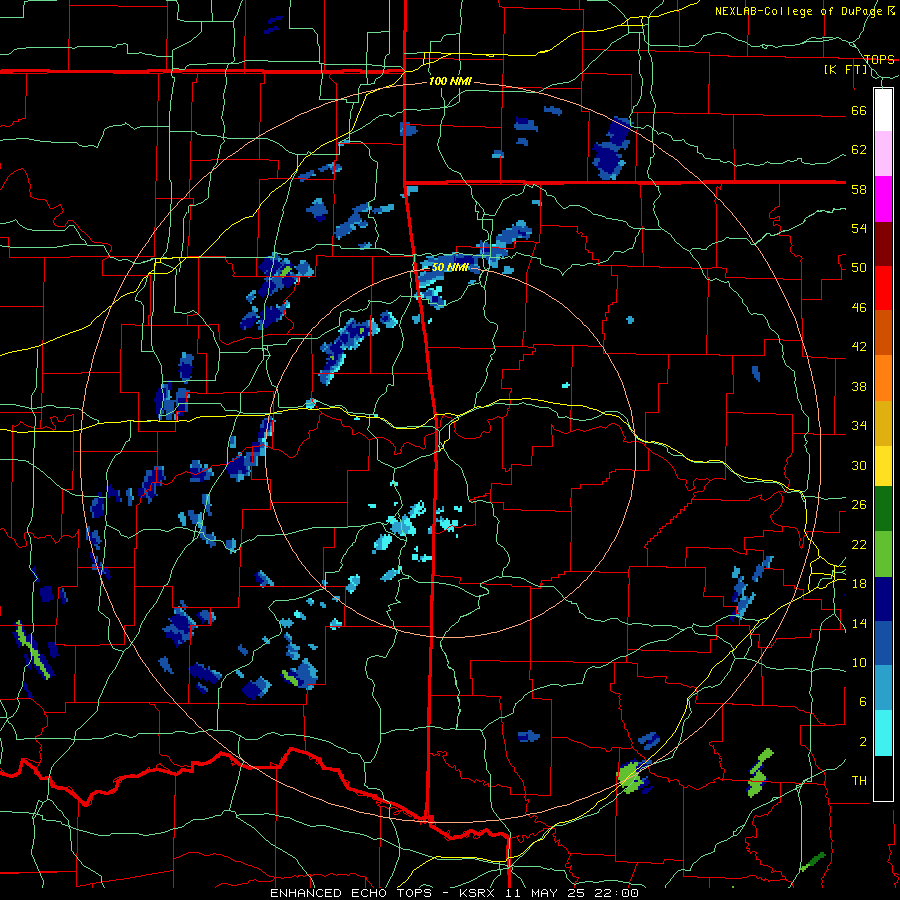Click the "26" legend value
900x900 pixels.
[x=859, y=505]
